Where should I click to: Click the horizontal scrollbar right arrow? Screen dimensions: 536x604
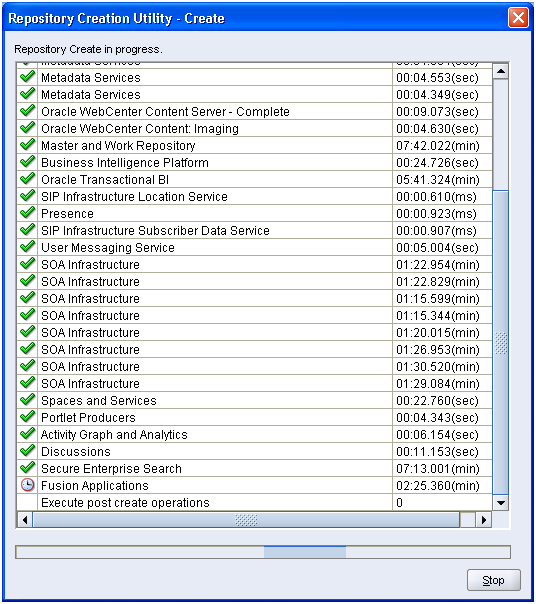pos(484,520)
